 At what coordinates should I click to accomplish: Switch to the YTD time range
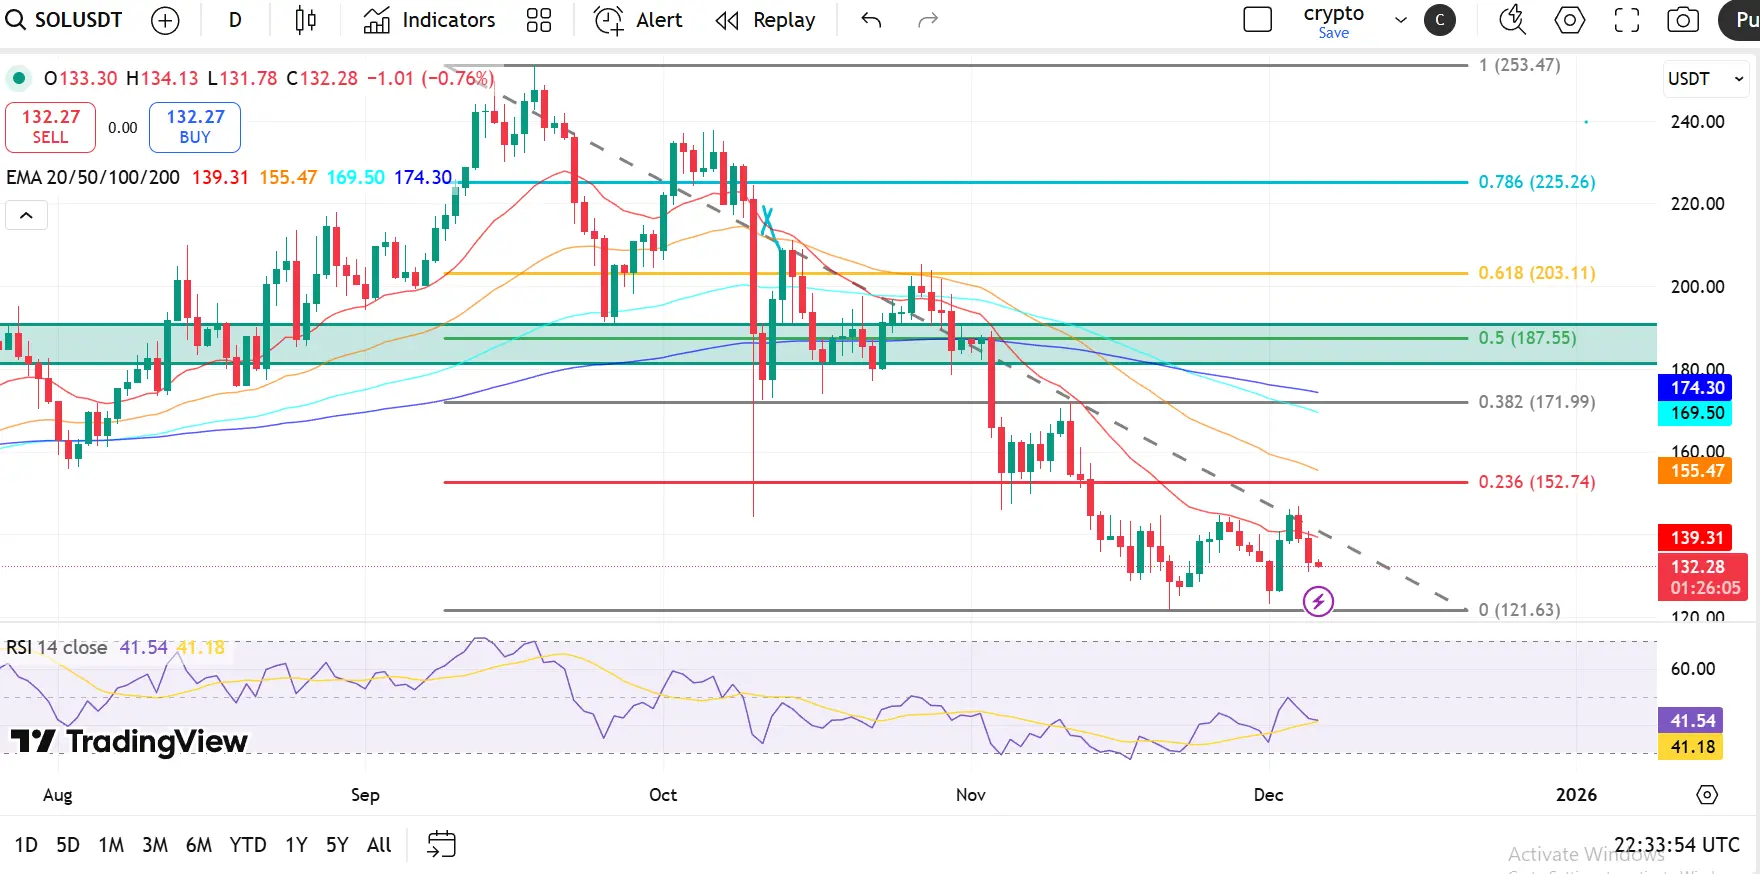[248, 845]
